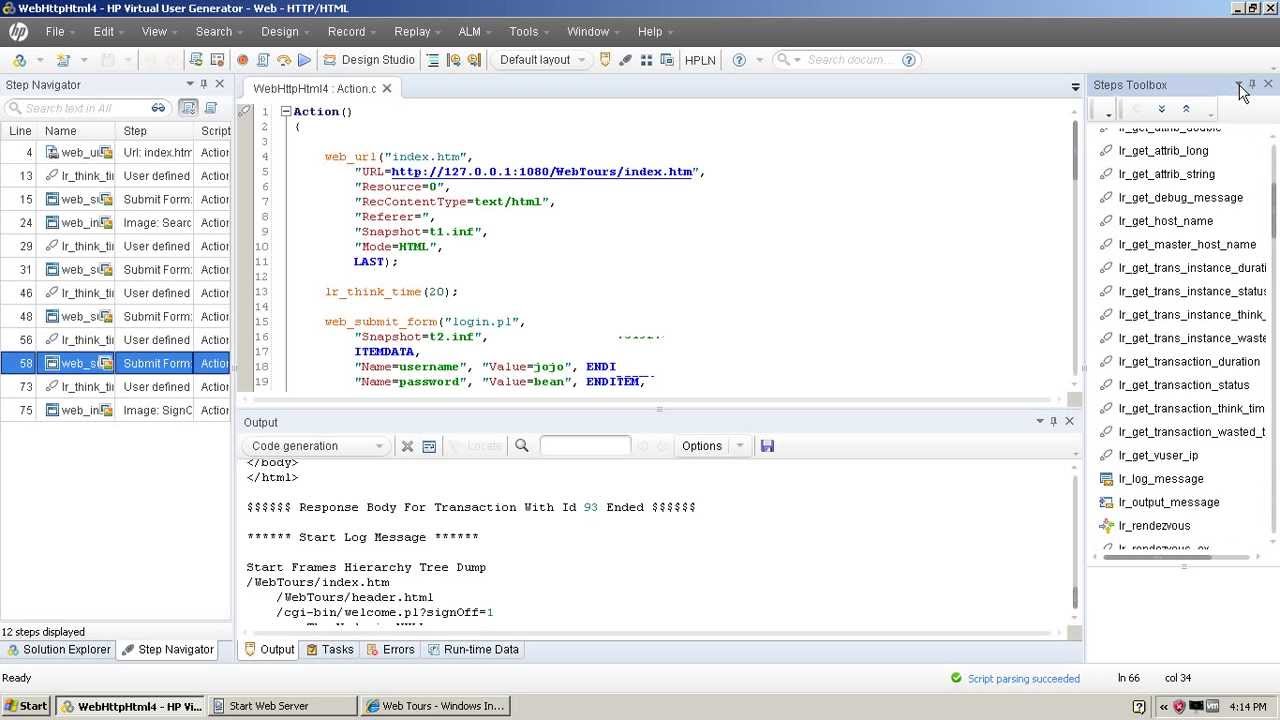The height and width of the screenshot is (720, 1280).
Task: Select the Output bottom tab
Action: coord(269,650)
